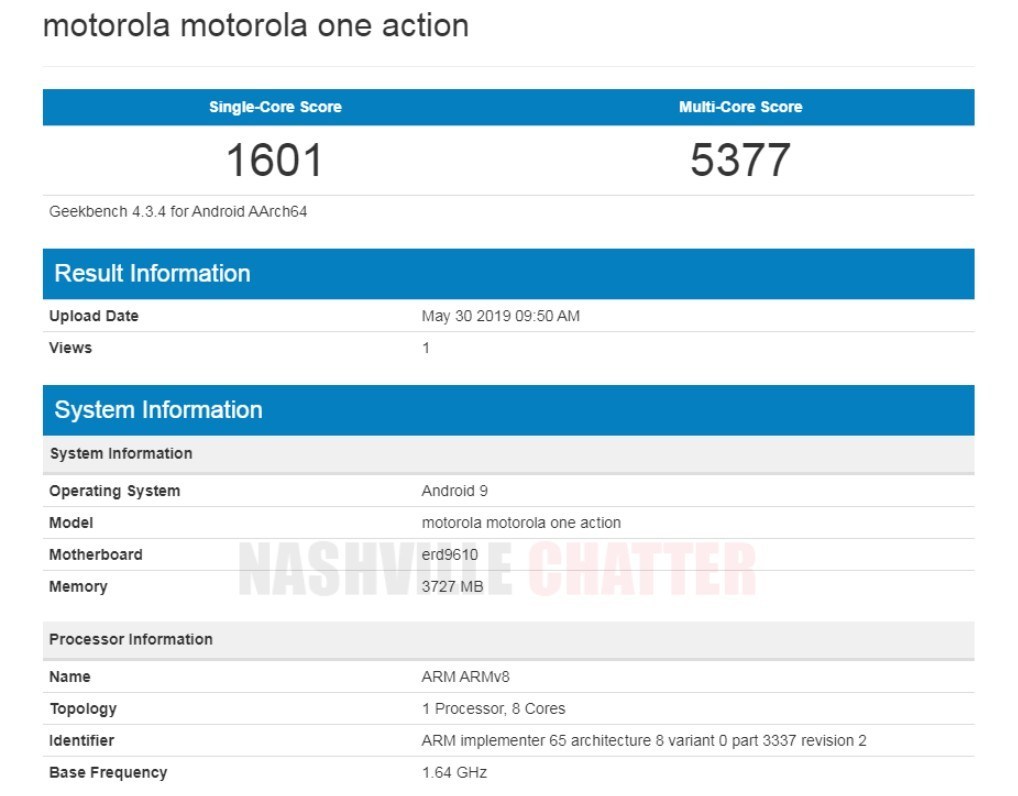Image resolution: width=1018 pixels, height=796 pixels.
Task: Click the Base Frequency value 1.64 GHz
Action: click(x=454, y=773)
